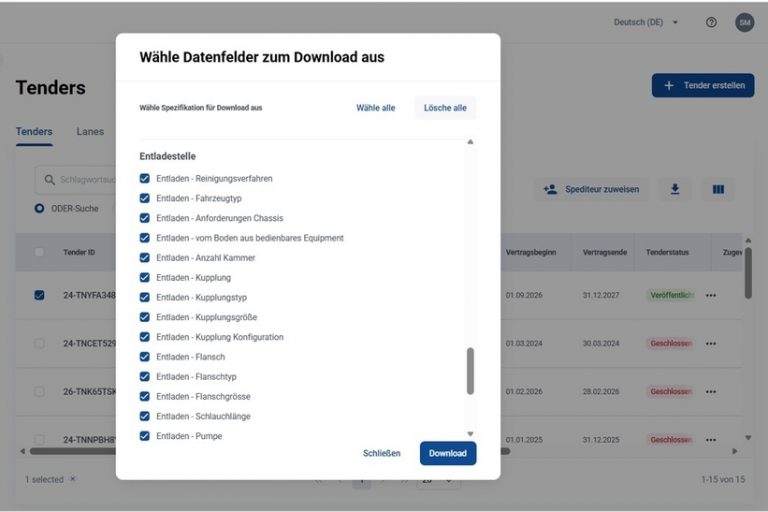Click the 31.12.2027 date cell
Image resolution: width=768 pixels, height=512 pixels.
tap(601, 295)
